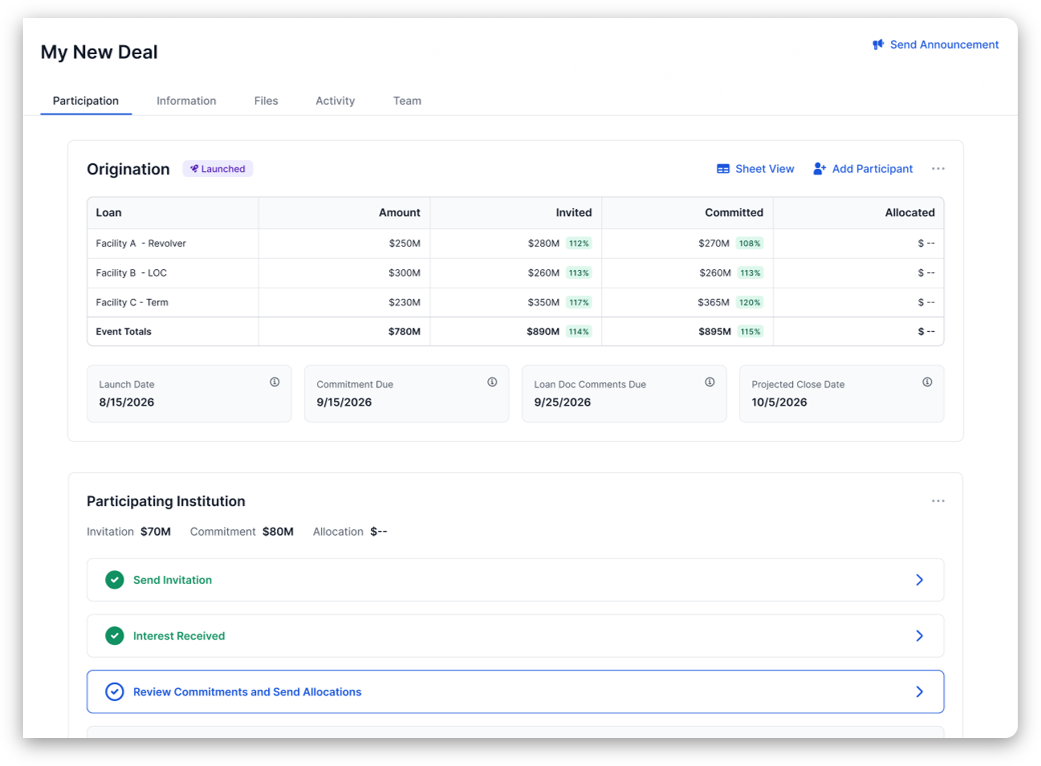
Task: Click the $80M commitment value
Action: click(x=278, y=532)
